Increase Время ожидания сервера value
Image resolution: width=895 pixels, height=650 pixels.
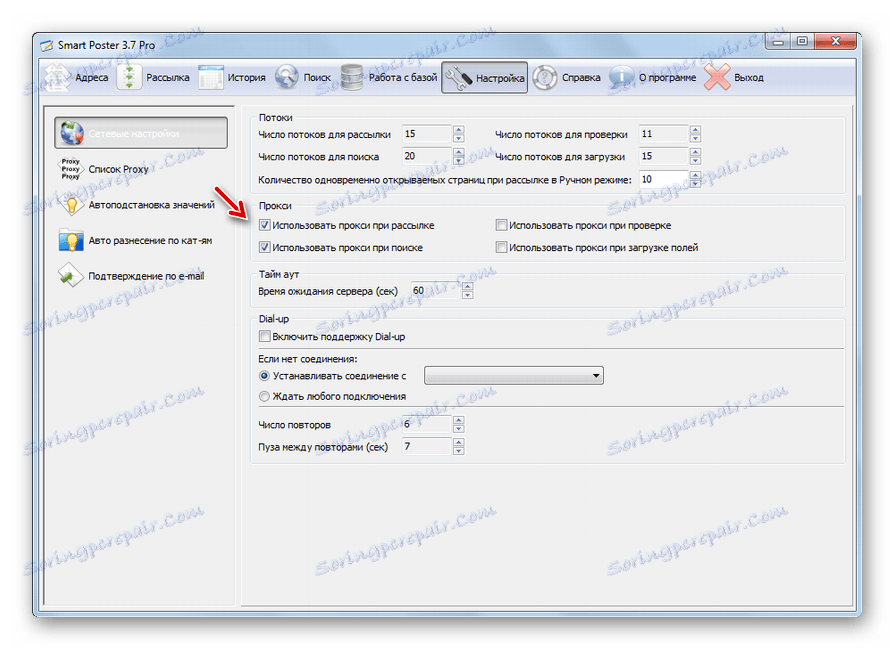point(467,286)
